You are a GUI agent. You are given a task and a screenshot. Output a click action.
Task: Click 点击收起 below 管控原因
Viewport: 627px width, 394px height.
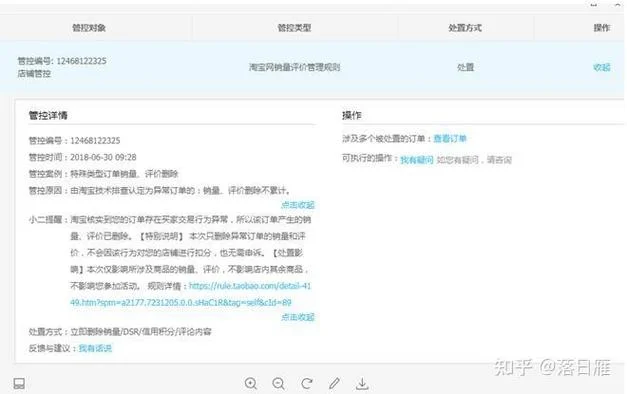tap(298, 205)
